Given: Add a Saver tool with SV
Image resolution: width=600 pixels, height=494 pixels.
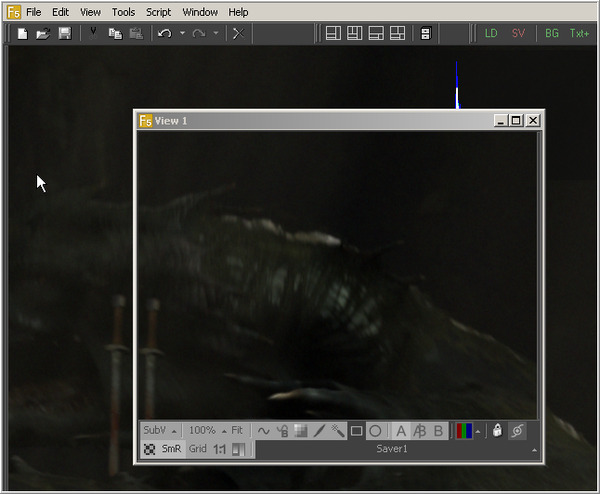Looking at the screenshot, I should tap(518, 33).
